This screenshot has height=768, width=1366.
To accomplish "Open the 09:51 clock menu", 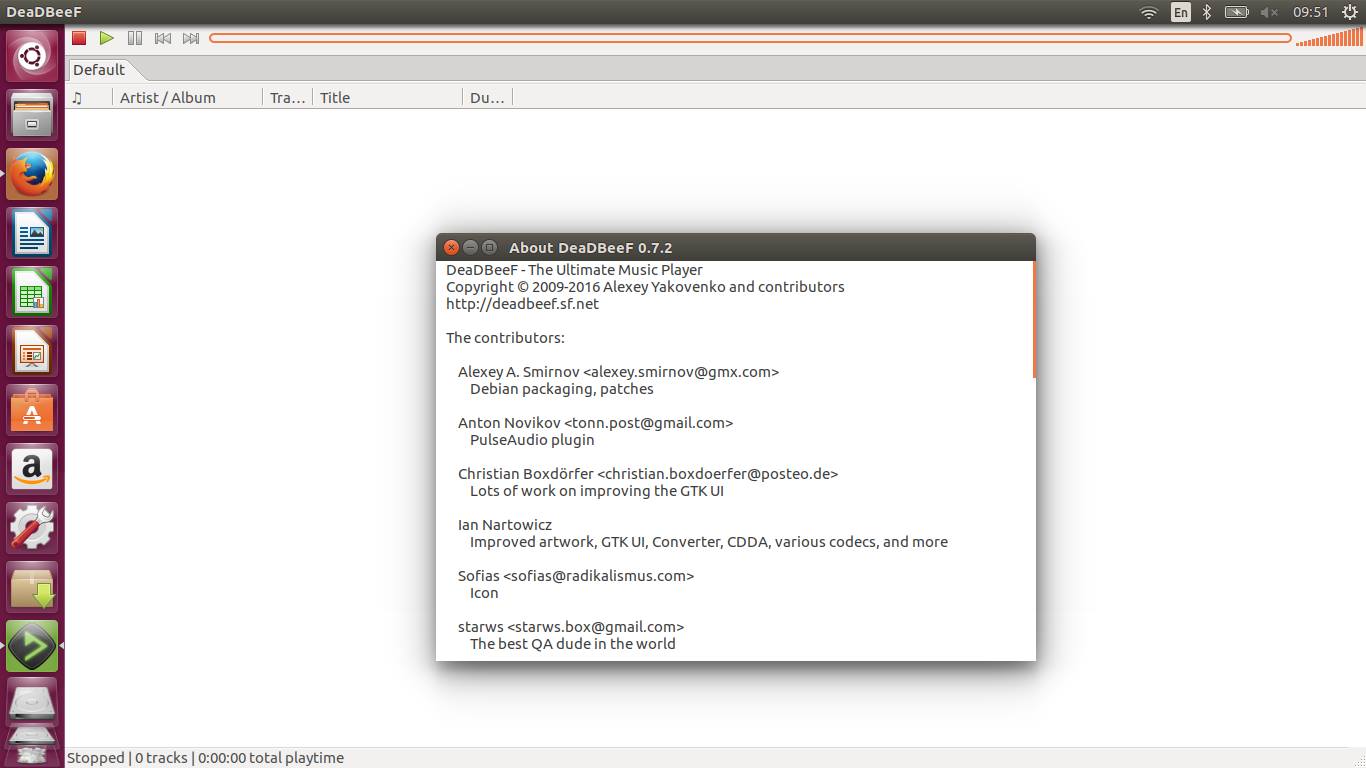I will [1310, 12].
